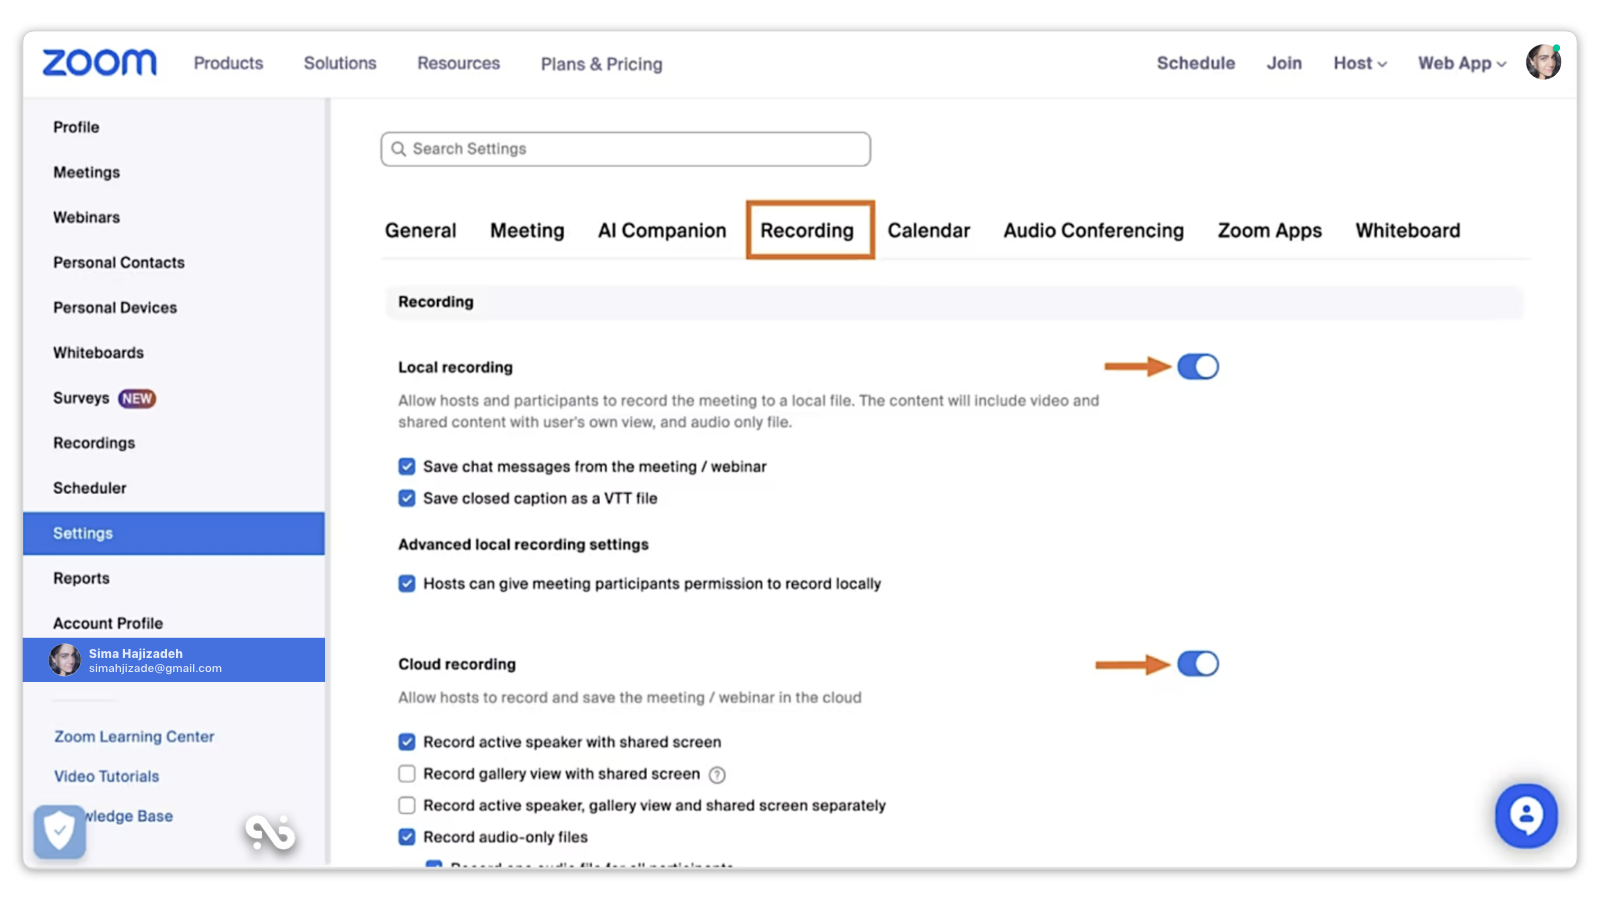Image resolution: width=1600 pixels, height=900 pixels.
Task: Open Video Tutorials link
Action: (x=106, y=777)
